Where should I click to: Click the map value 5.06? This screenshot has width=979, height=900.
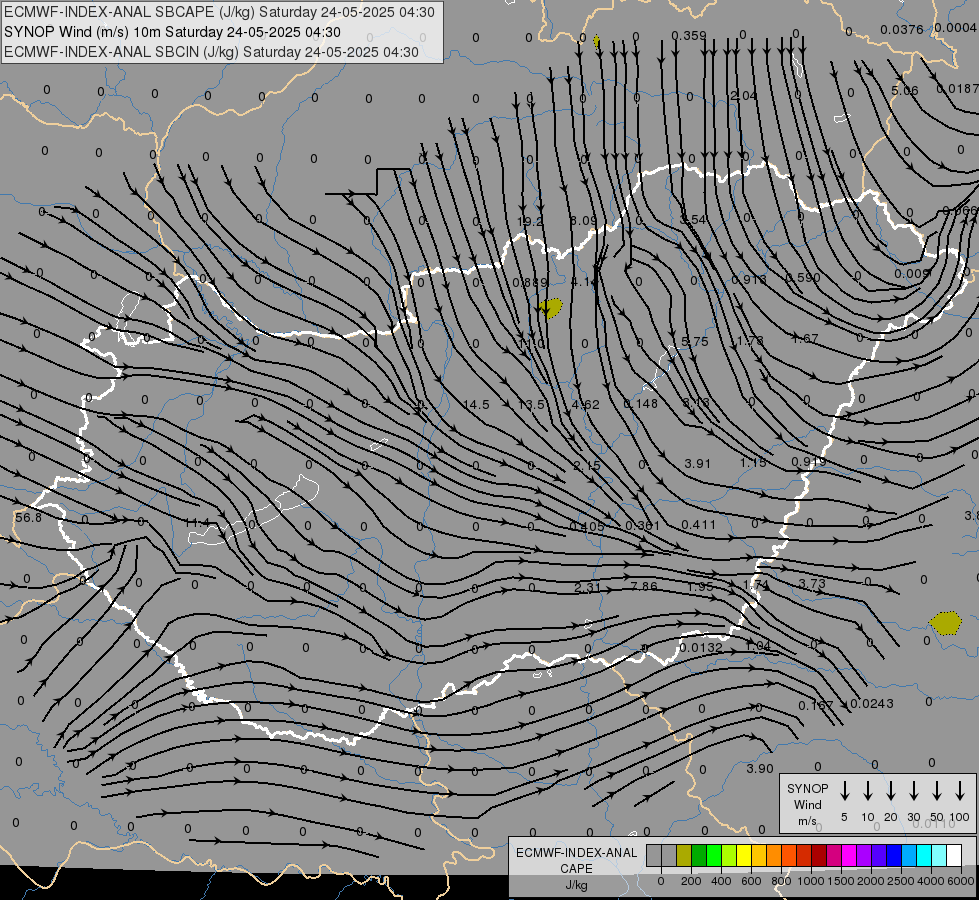coord(904,91)
